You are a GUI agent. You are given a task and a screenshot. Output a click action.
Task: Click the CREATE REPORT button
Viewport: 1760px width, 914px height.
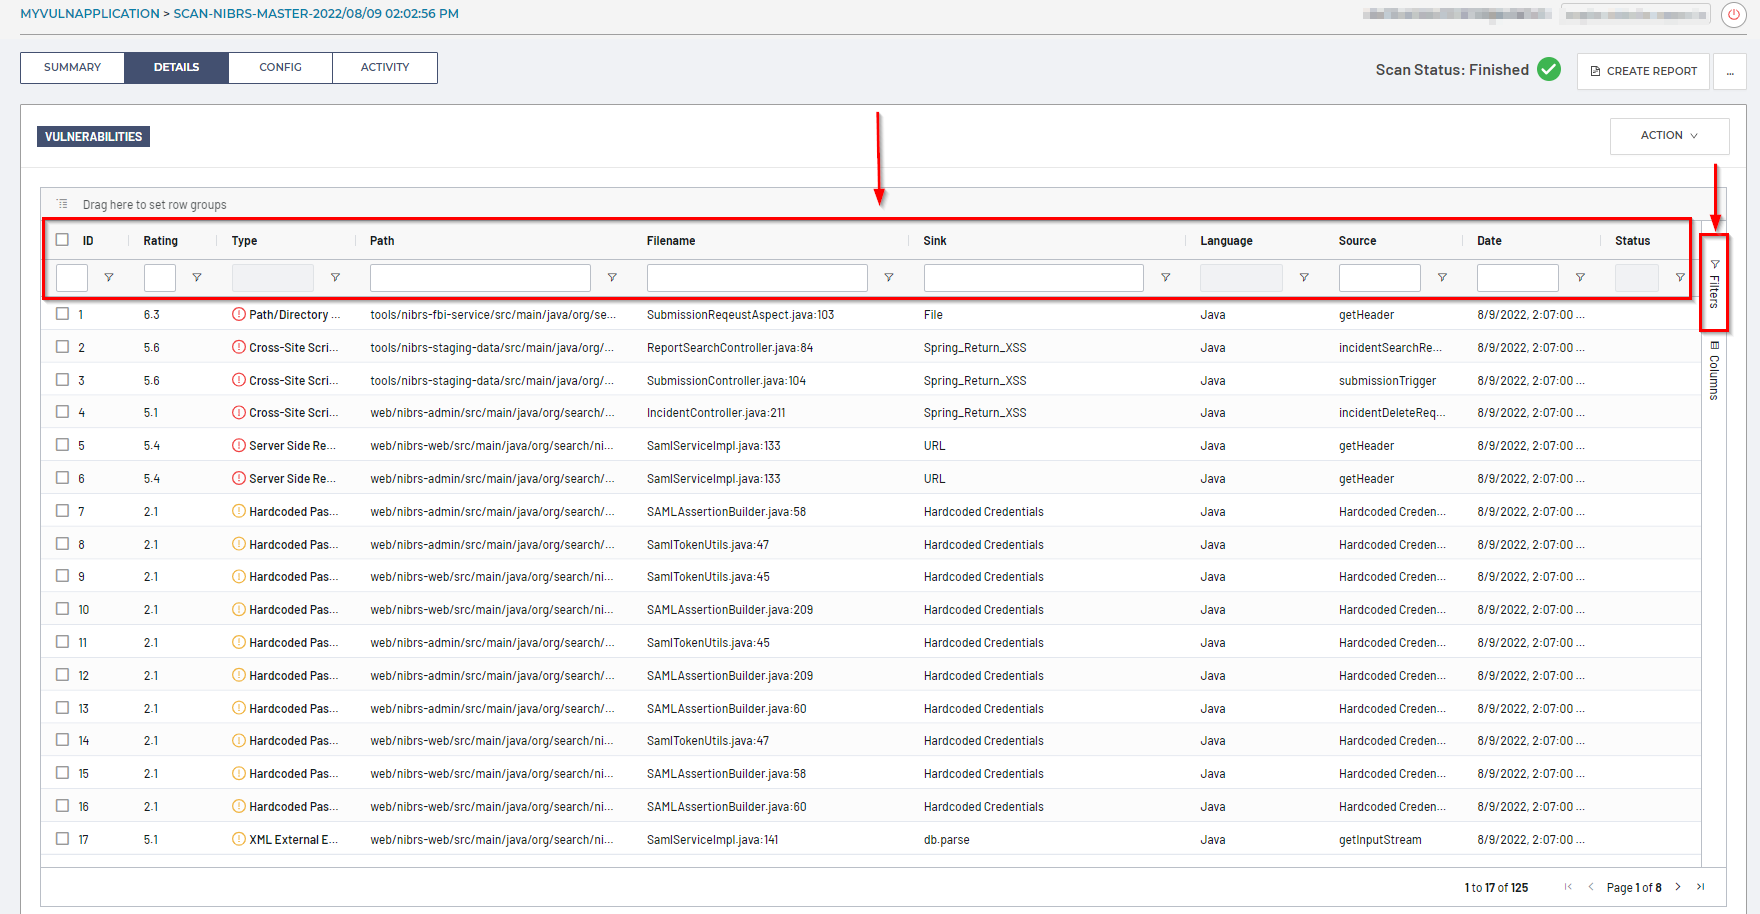(x=1643, y=71)
